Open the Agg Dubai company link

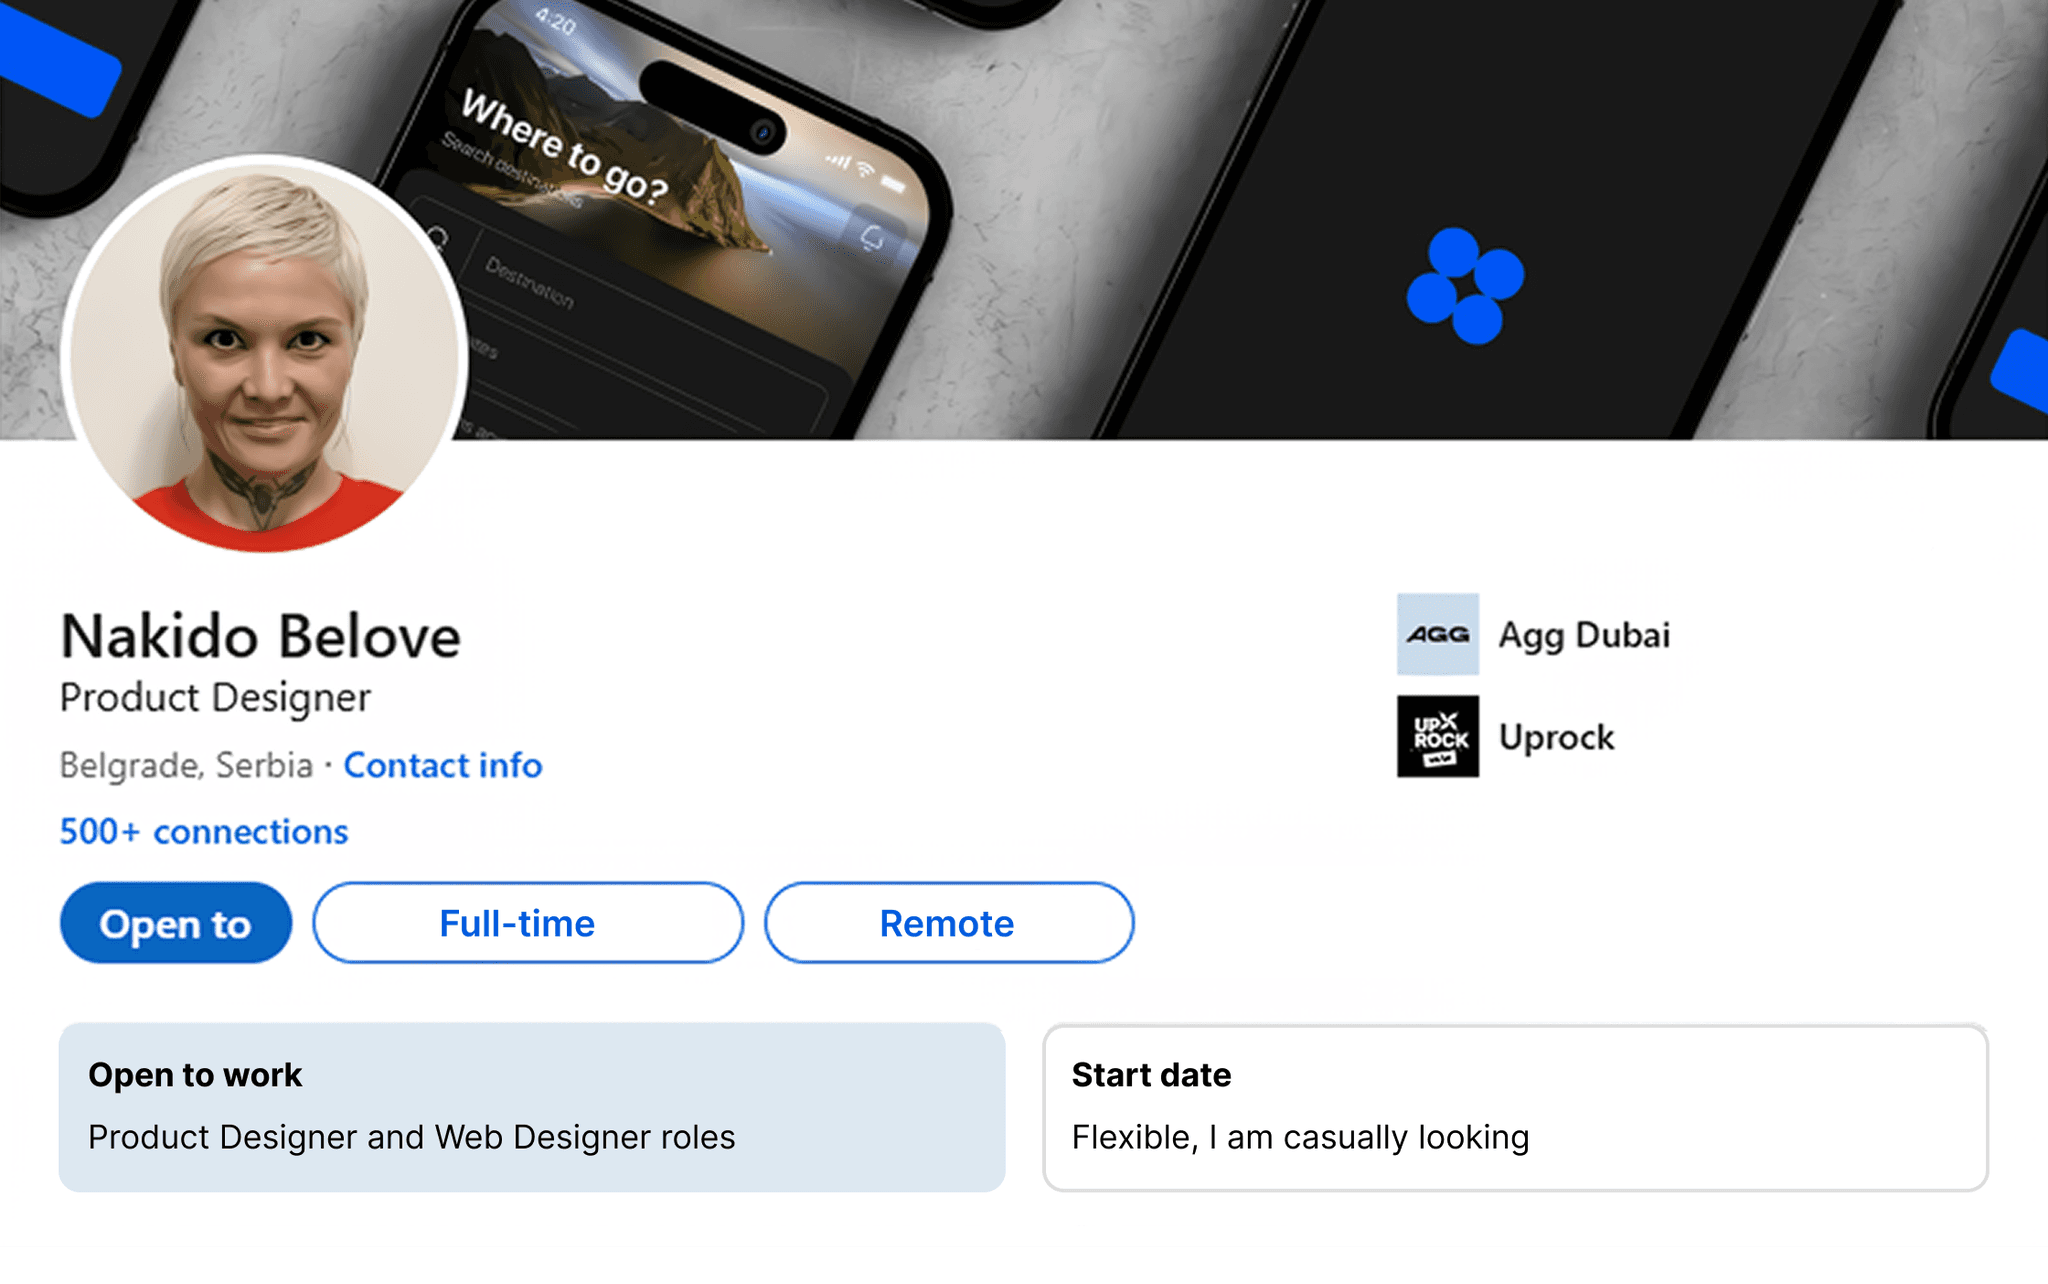(1584, 635)
